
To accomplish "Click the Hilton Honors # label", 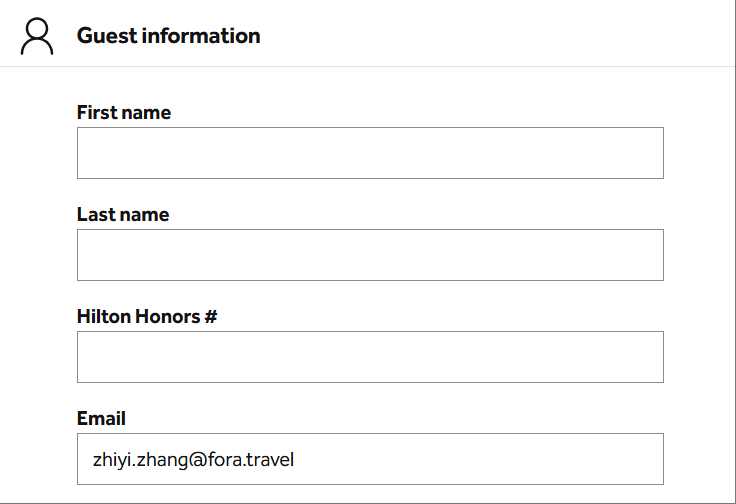I will pos(147,317).
